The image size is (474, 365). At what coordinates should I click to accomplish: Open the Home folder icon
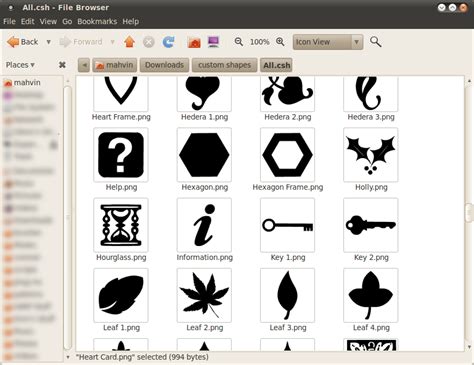click(194, 42)
